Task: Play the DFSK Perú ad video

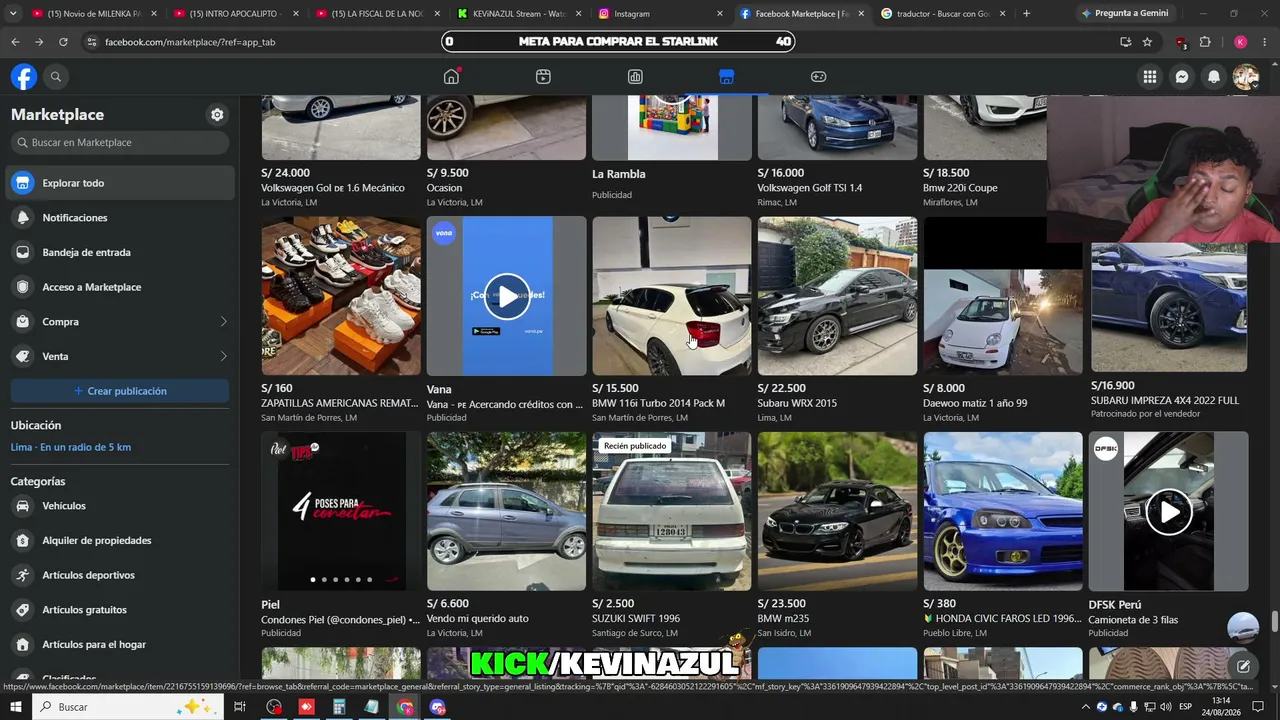Action: tap(1168, 512)
